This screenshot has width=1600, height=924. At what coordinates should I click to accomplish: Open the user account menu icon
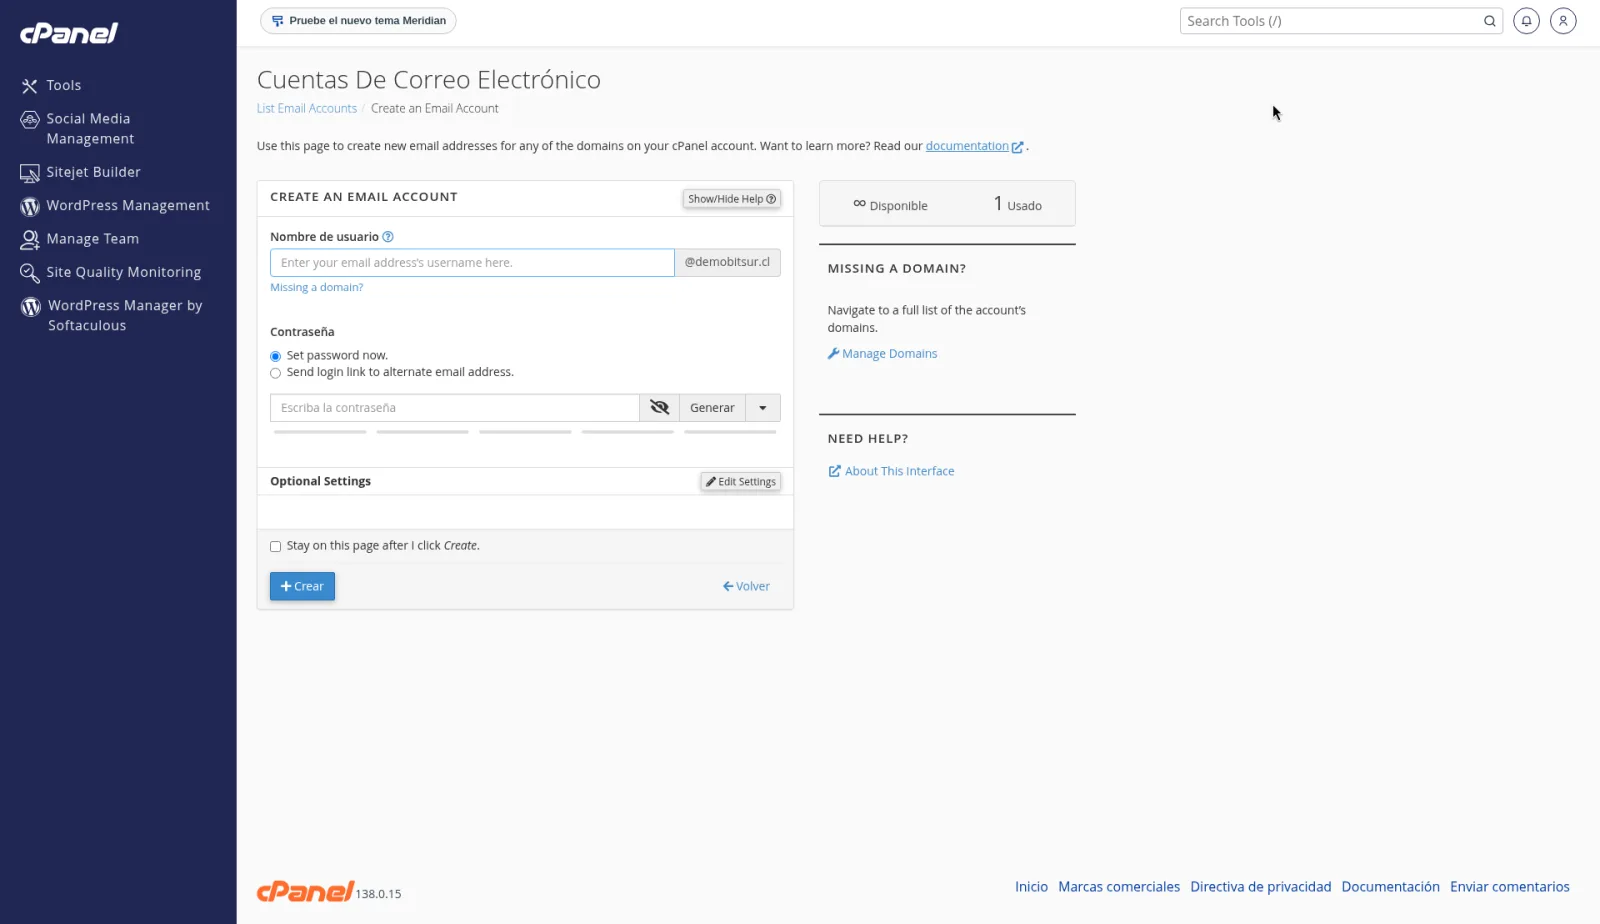(x=1563, y=21)
